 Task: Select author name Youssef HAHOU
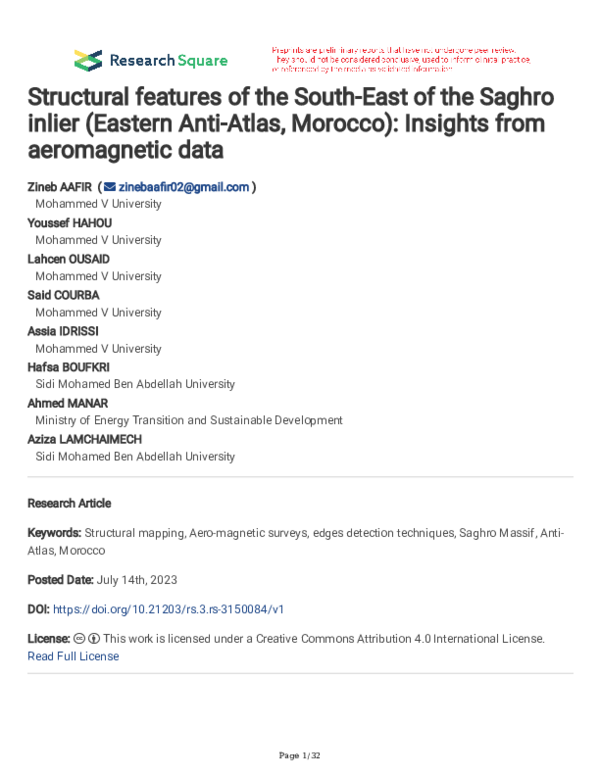[x=70, y=223]
